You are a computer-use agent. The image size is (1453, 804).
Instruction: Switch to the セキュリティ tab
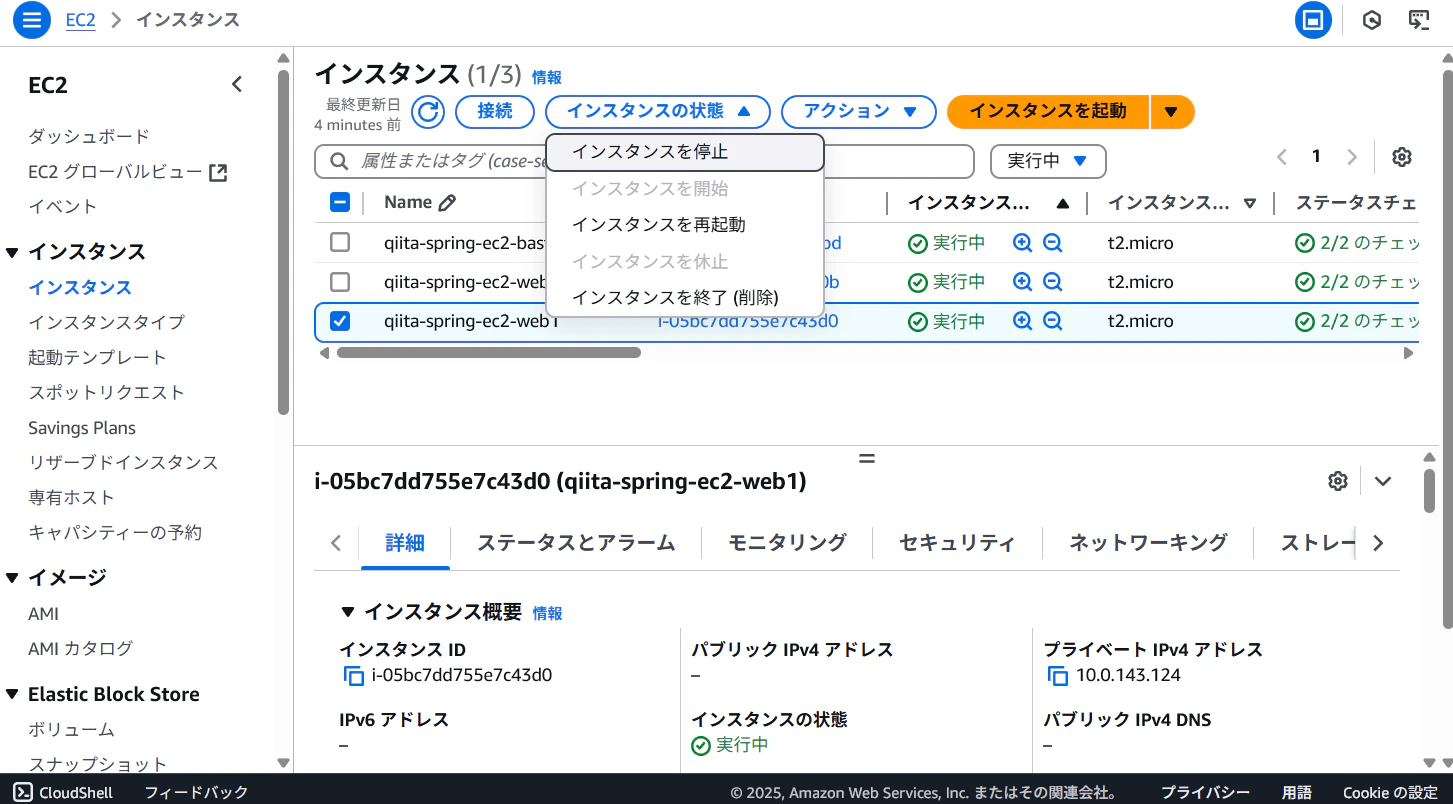(957, 543)
